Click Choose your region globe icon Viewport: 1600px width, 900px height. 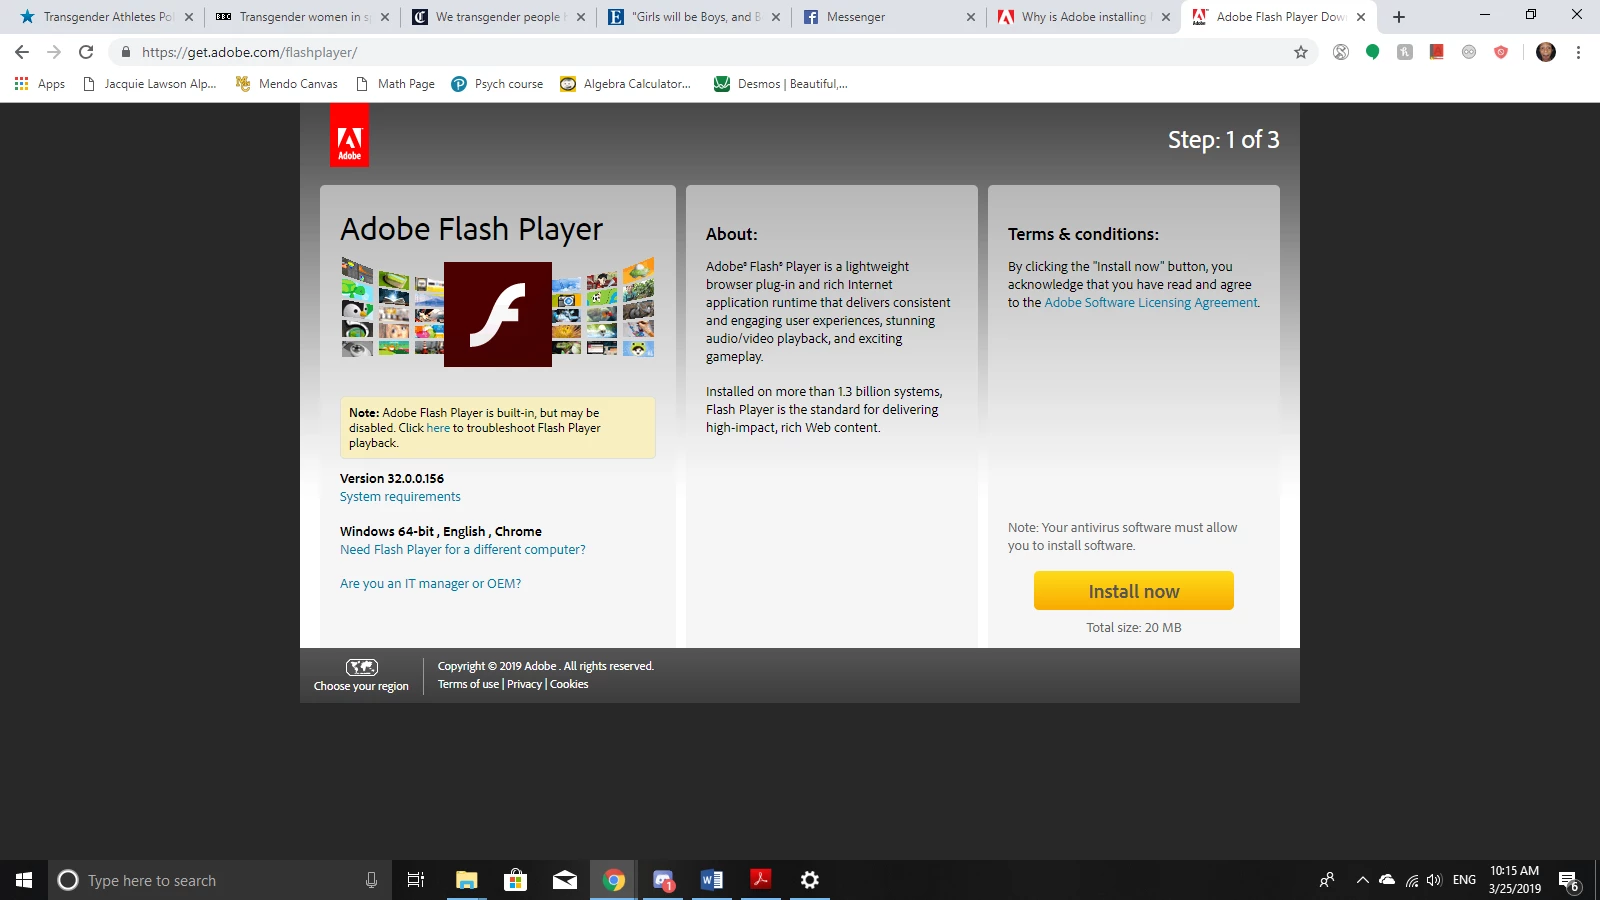(x=362, y=667)
